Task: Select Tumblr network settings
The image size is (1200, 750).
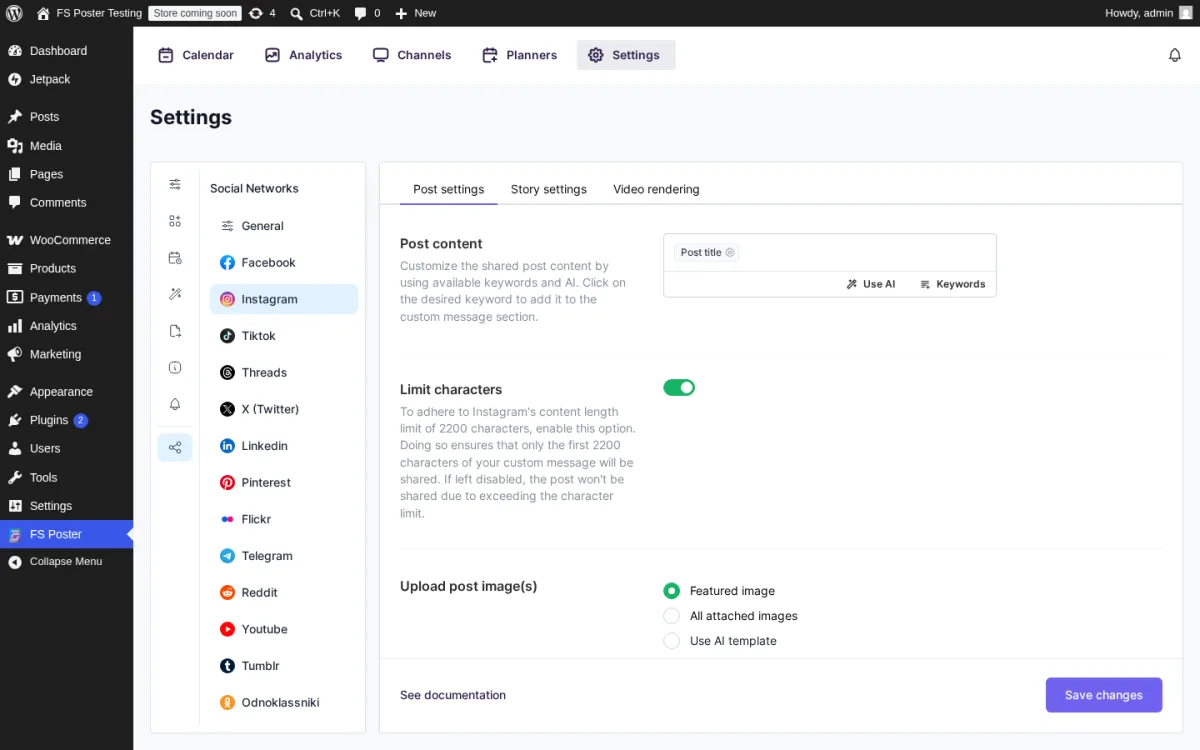Action: click(284, 666)
